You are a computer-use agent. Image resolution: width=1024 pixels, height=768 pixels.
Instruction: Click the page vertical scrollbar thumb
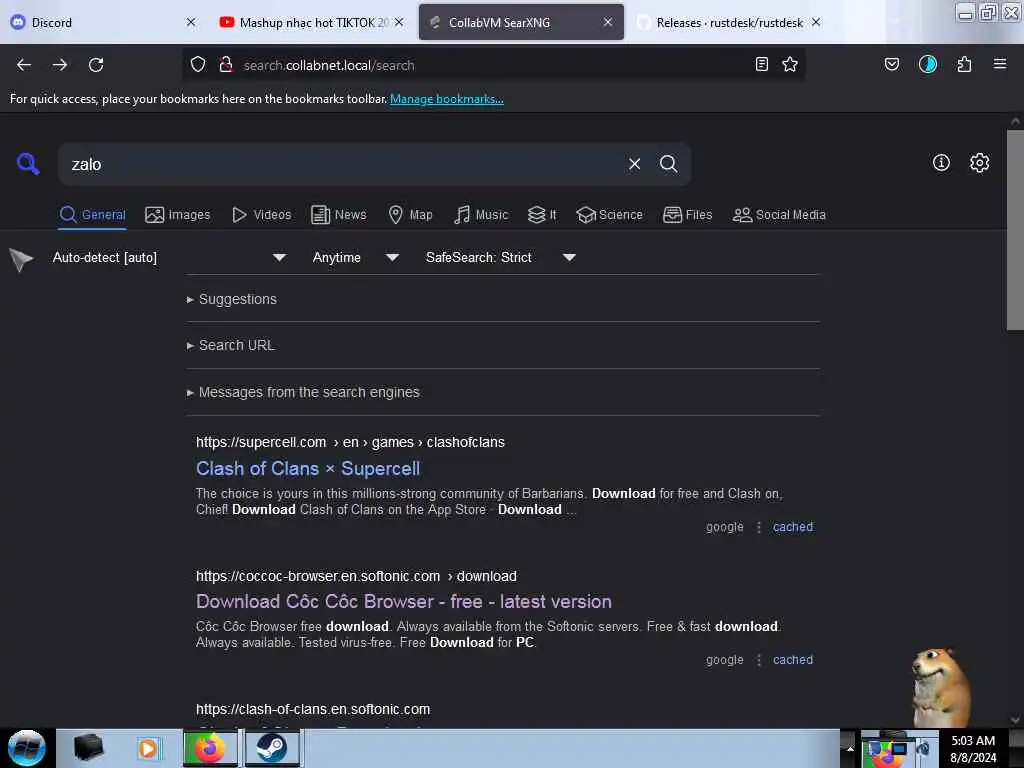[1015, 230]
